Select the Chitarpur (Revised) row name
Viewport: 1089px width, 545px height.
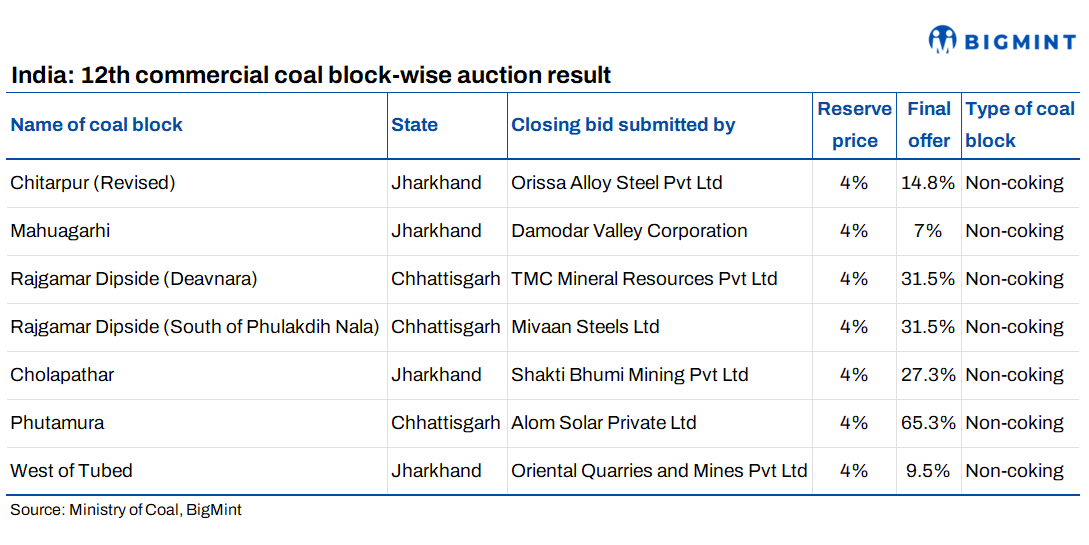coord(92,183)
